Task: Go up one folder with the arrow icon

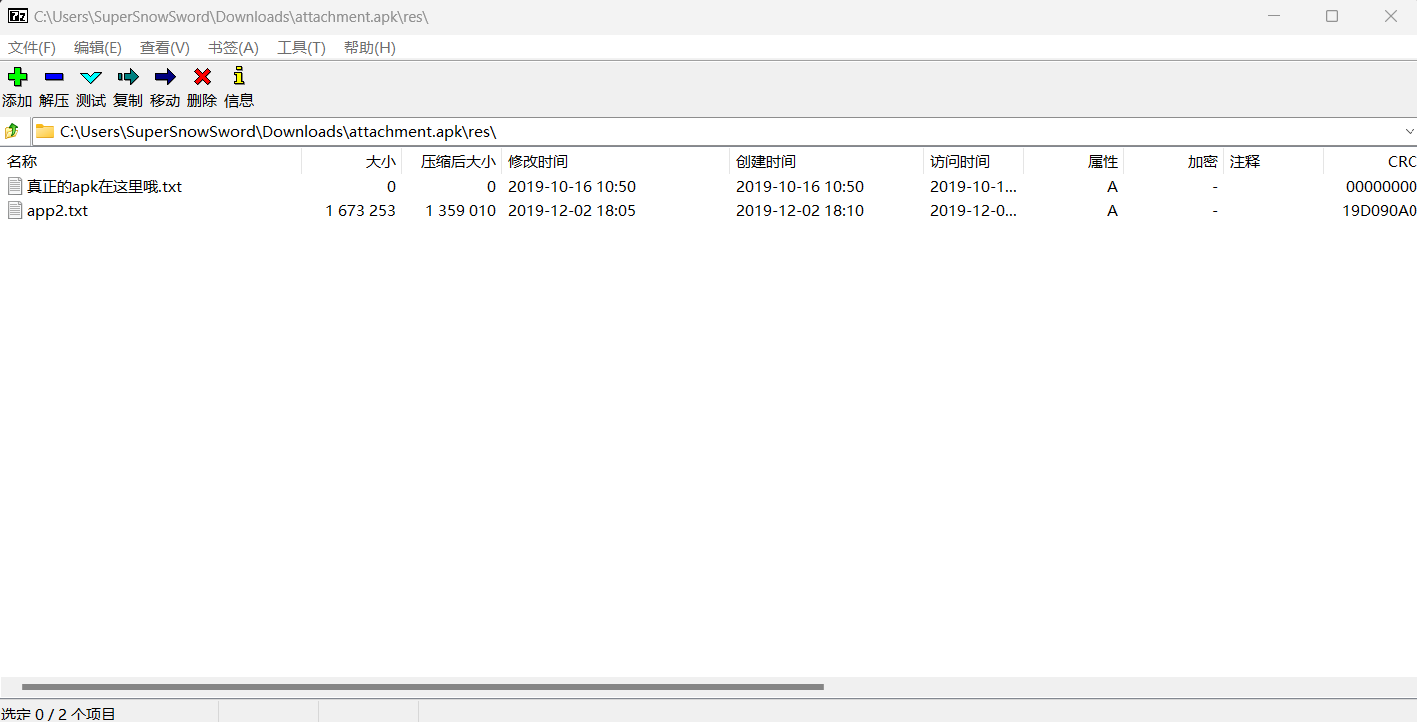Action: [12, 131]
